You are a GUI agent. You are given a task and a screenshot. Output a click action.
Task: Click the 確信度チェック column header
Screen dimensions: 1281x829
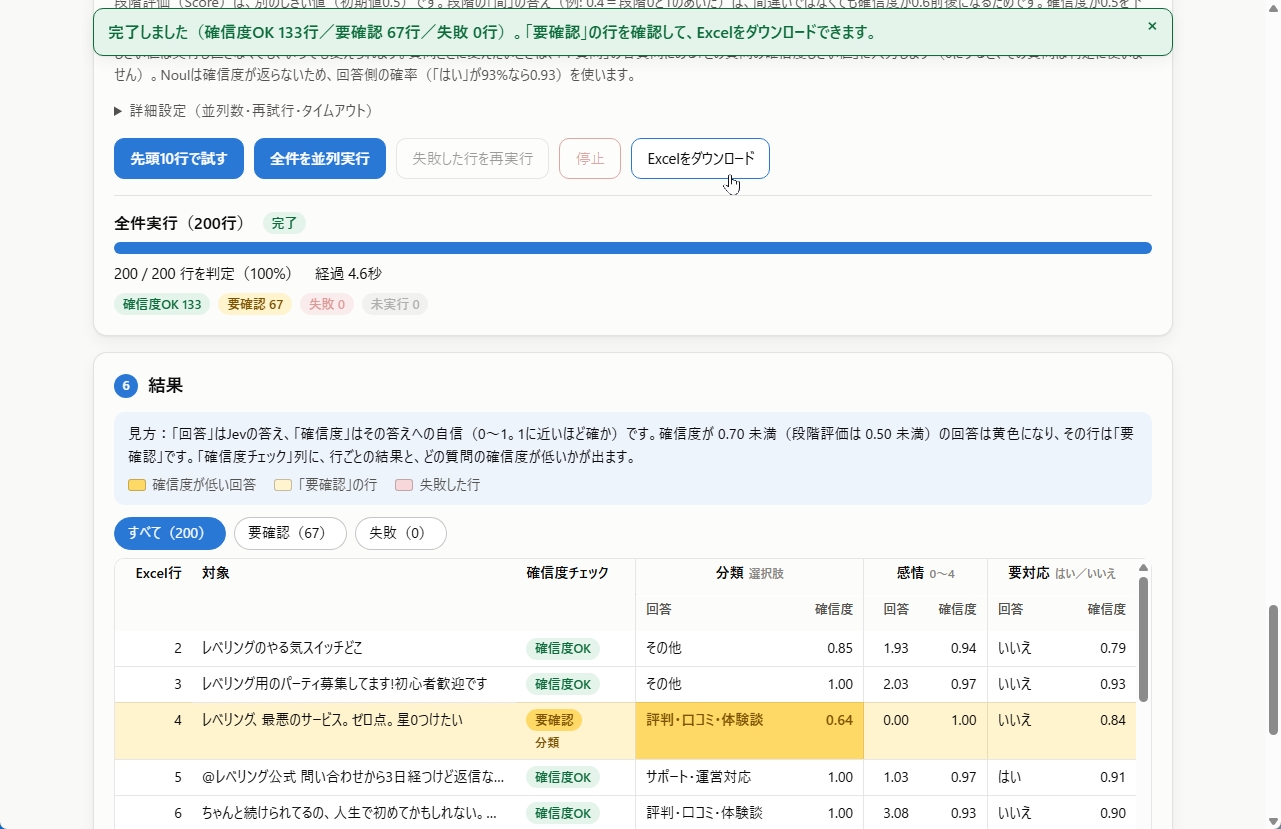pos(567,573)
